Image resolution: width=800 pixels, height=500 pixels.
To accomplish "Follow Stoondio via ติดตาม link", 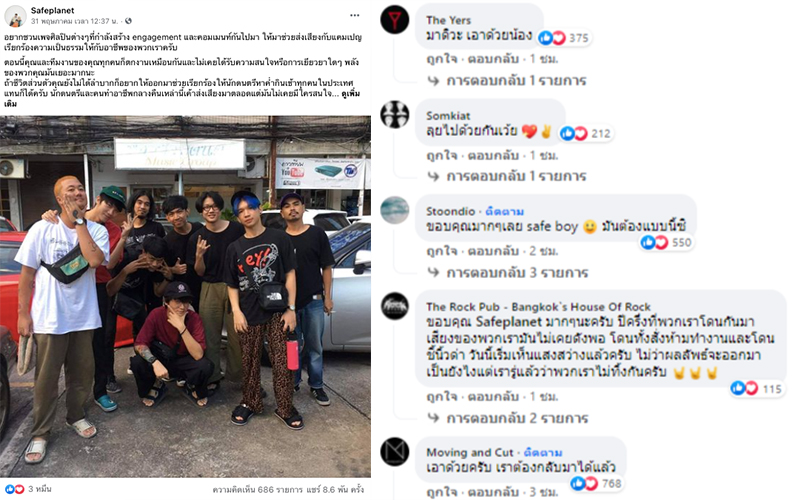I will coord(505,211).
